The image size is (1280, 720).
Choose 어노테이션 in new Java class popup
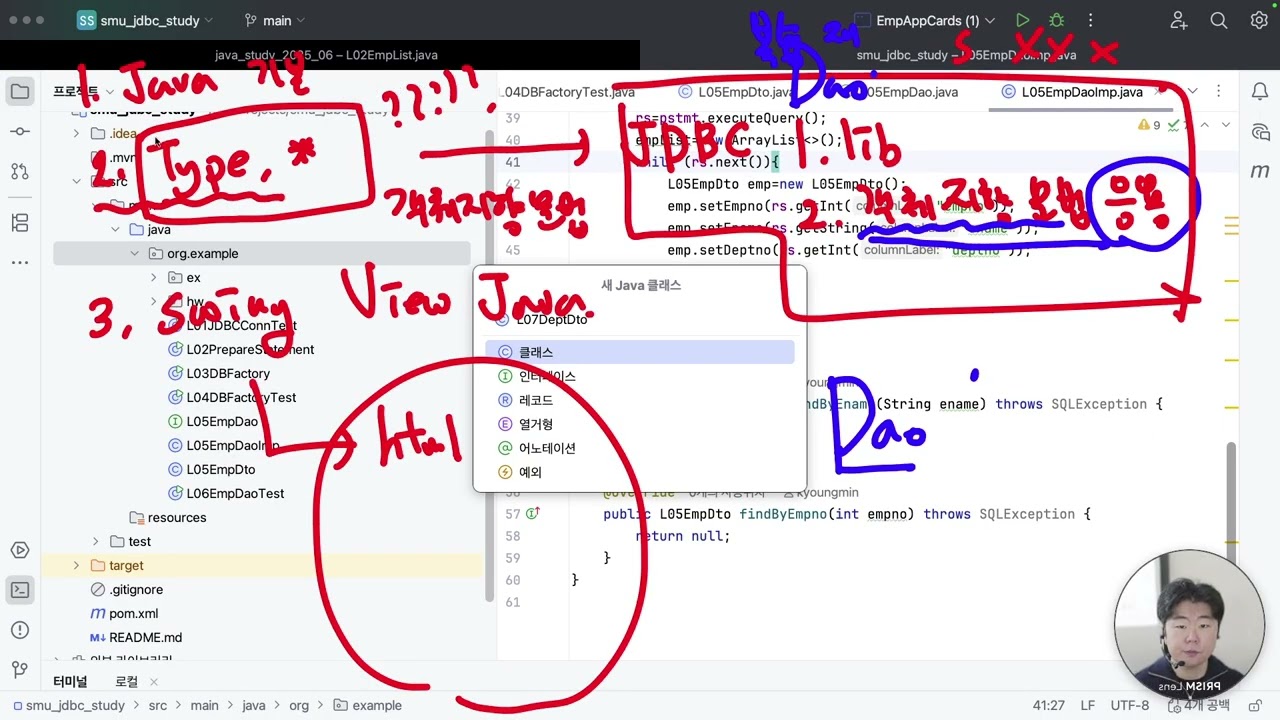point(640,448)
